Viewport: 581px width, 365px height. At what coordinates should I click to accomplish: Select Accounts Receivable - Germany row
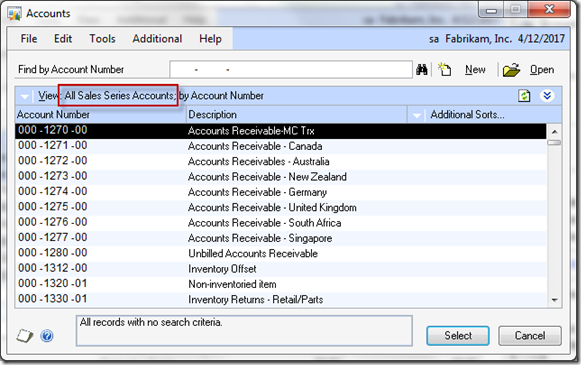point(280,192)
